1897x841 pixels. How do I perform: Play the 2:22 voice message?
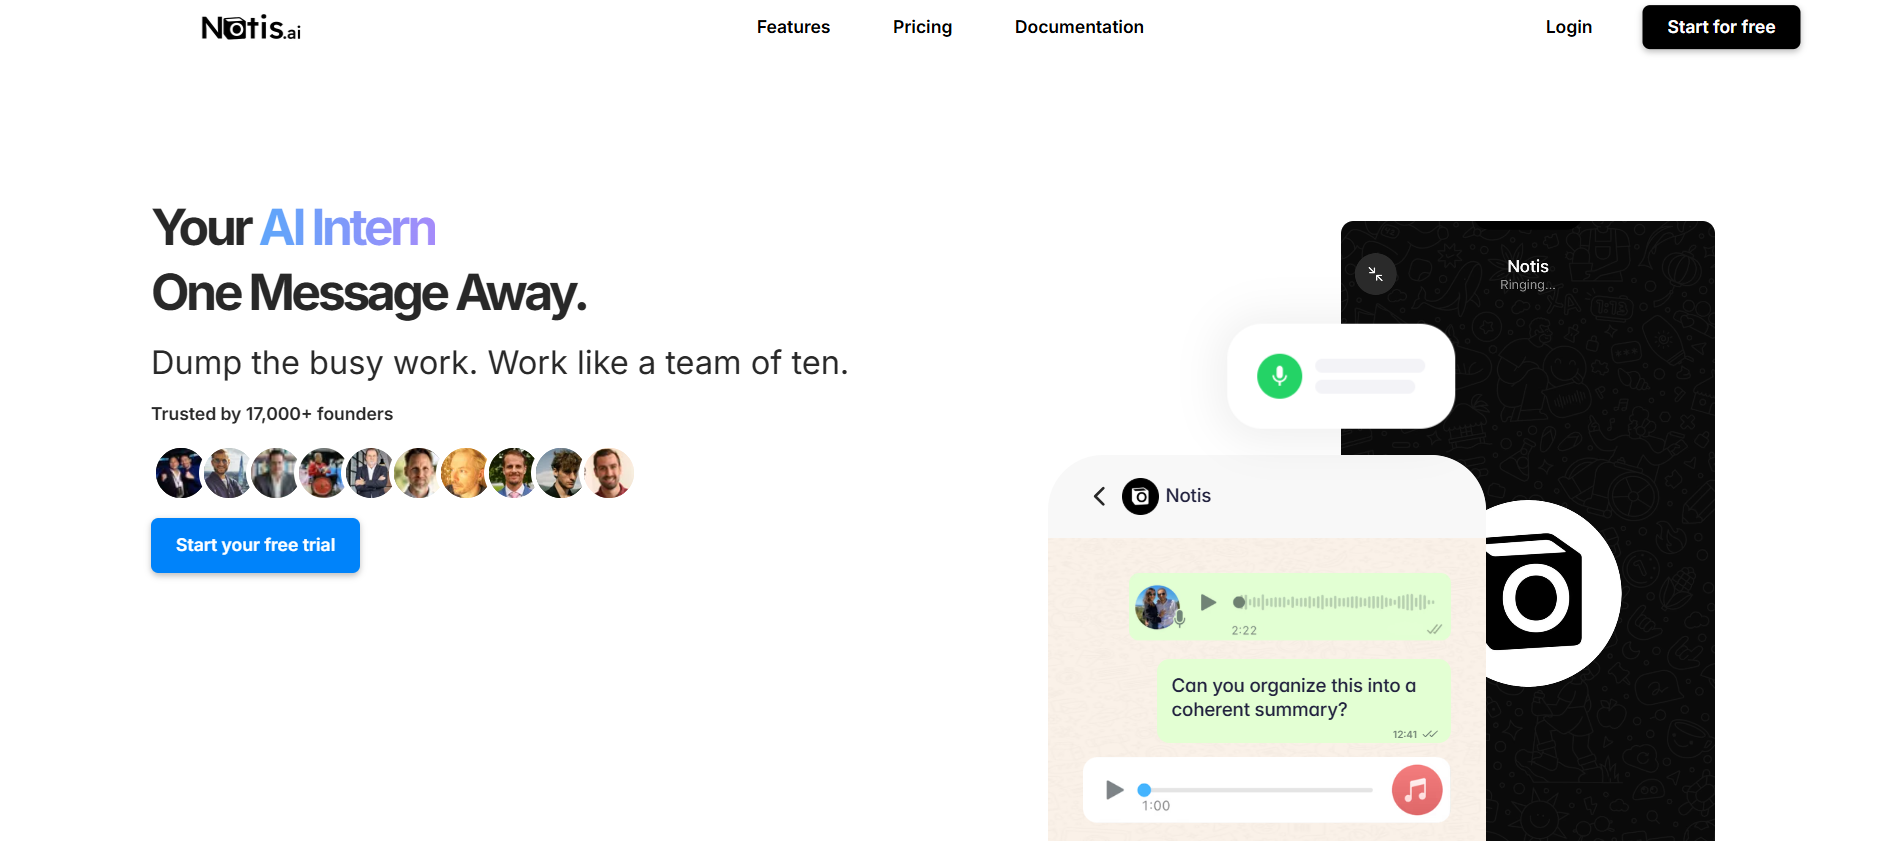click(1208, 602)
